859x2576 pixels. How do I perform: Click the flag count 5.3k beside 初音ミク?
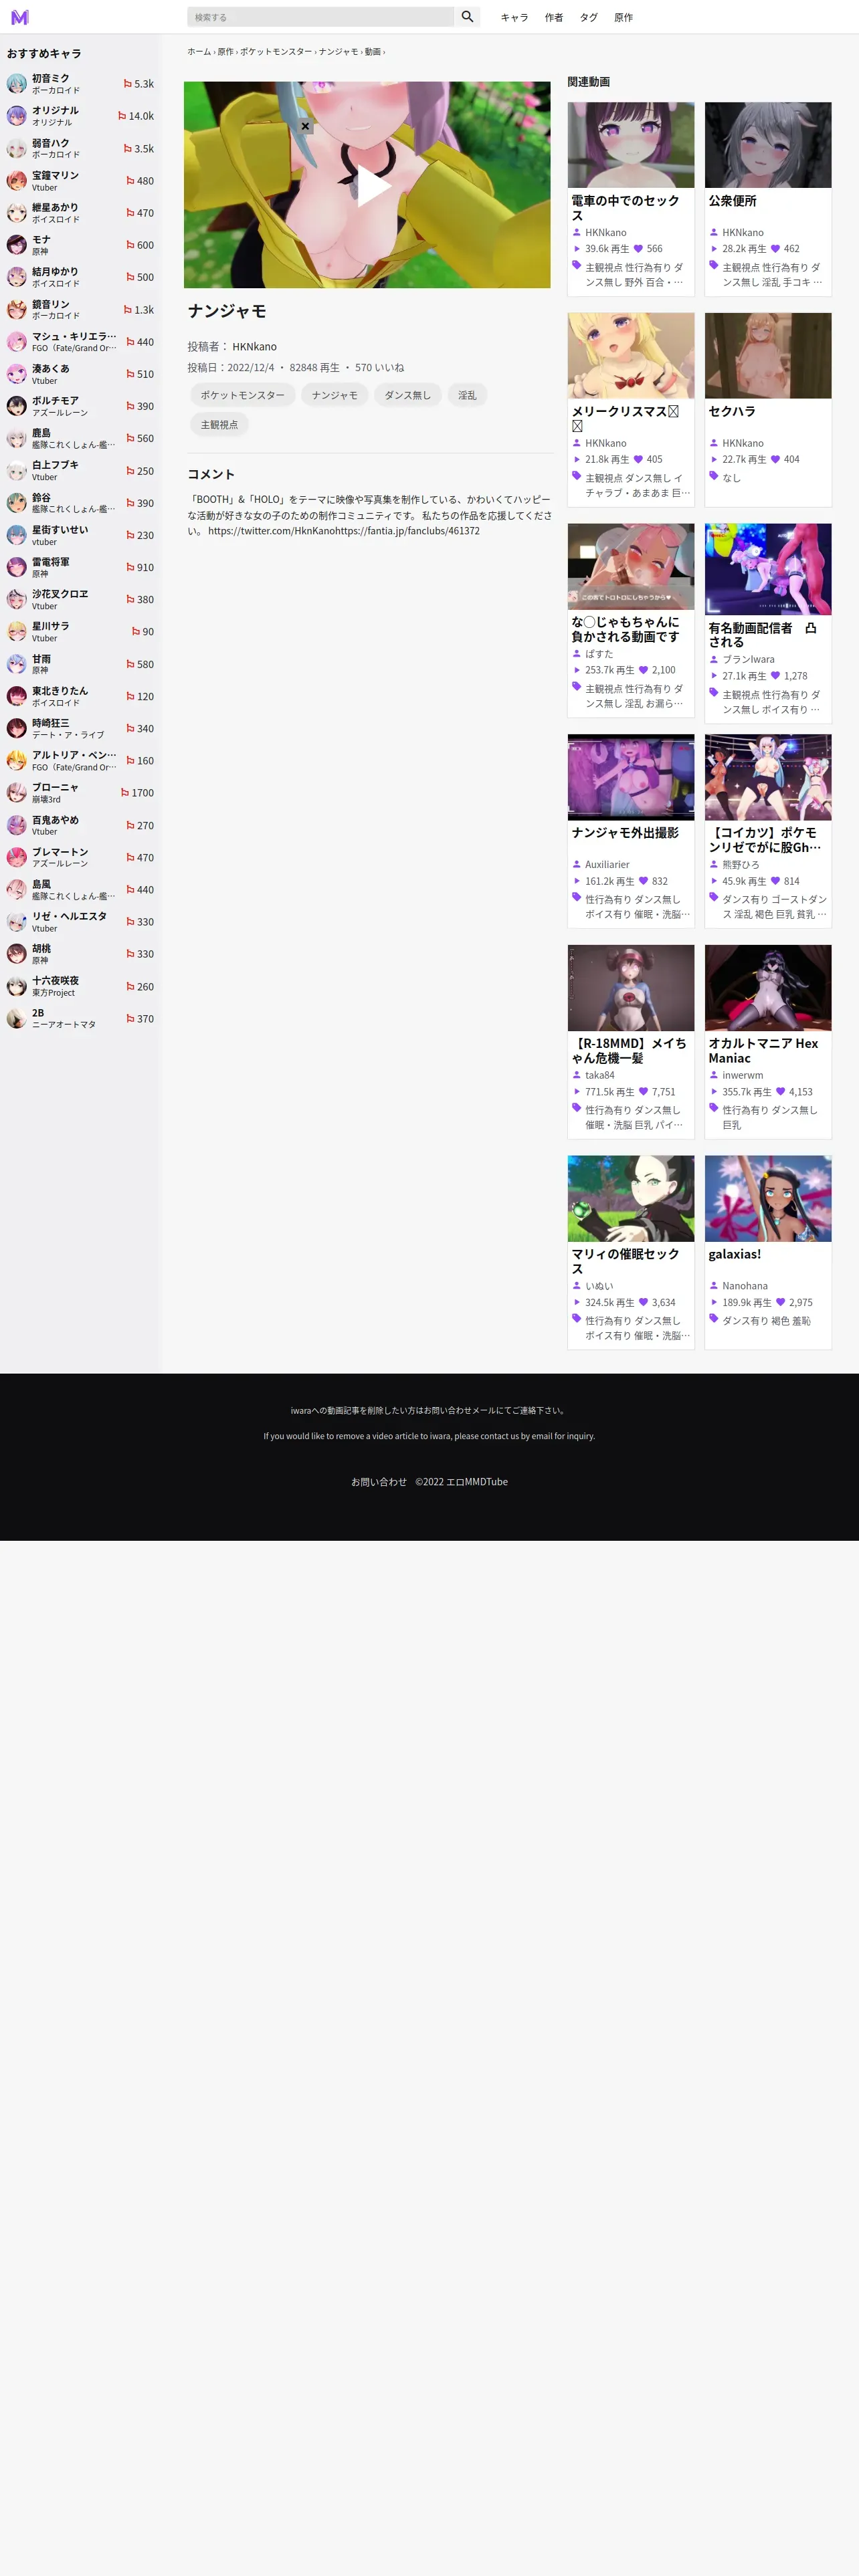click(139, 84)
